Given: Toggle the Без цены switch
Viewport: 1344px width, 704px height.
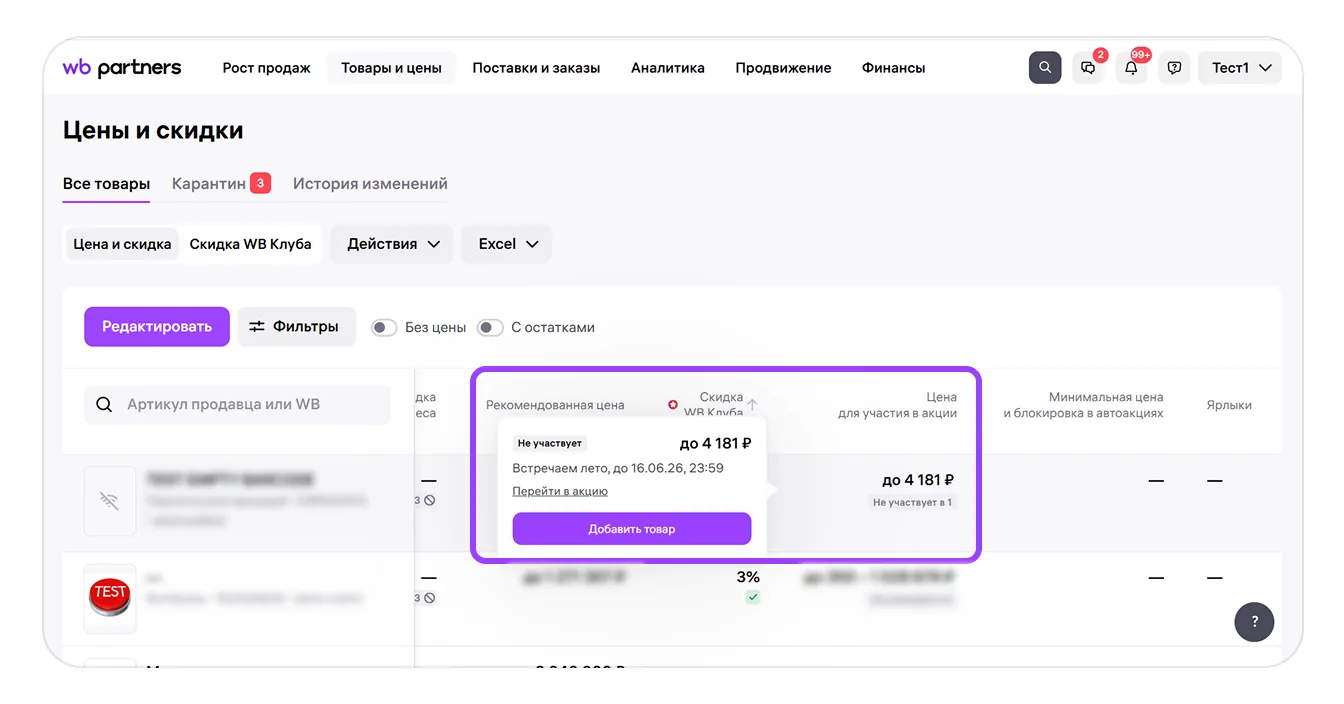Looking at the screenshot, I should pos(384,327).
